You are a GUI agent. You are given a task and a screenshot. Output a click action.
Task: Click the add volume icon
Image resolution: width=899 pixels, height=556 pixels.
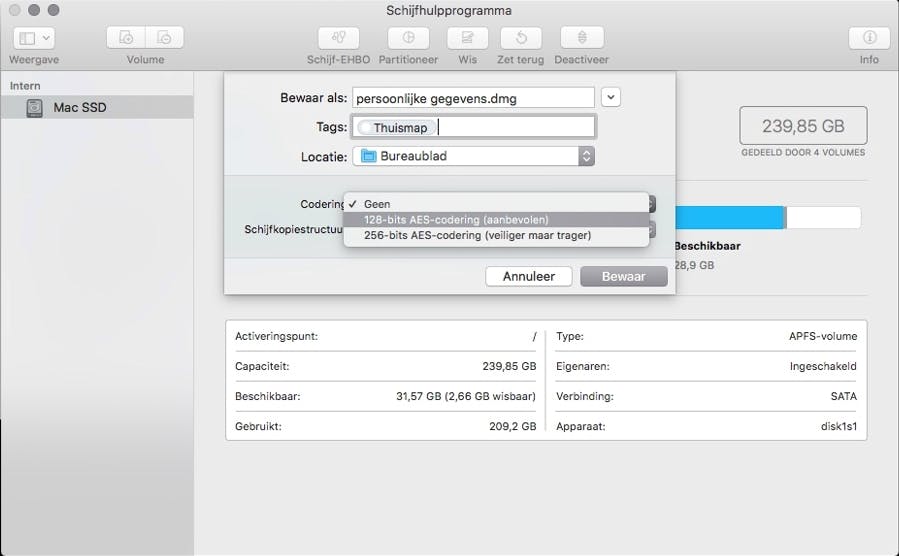126,38
